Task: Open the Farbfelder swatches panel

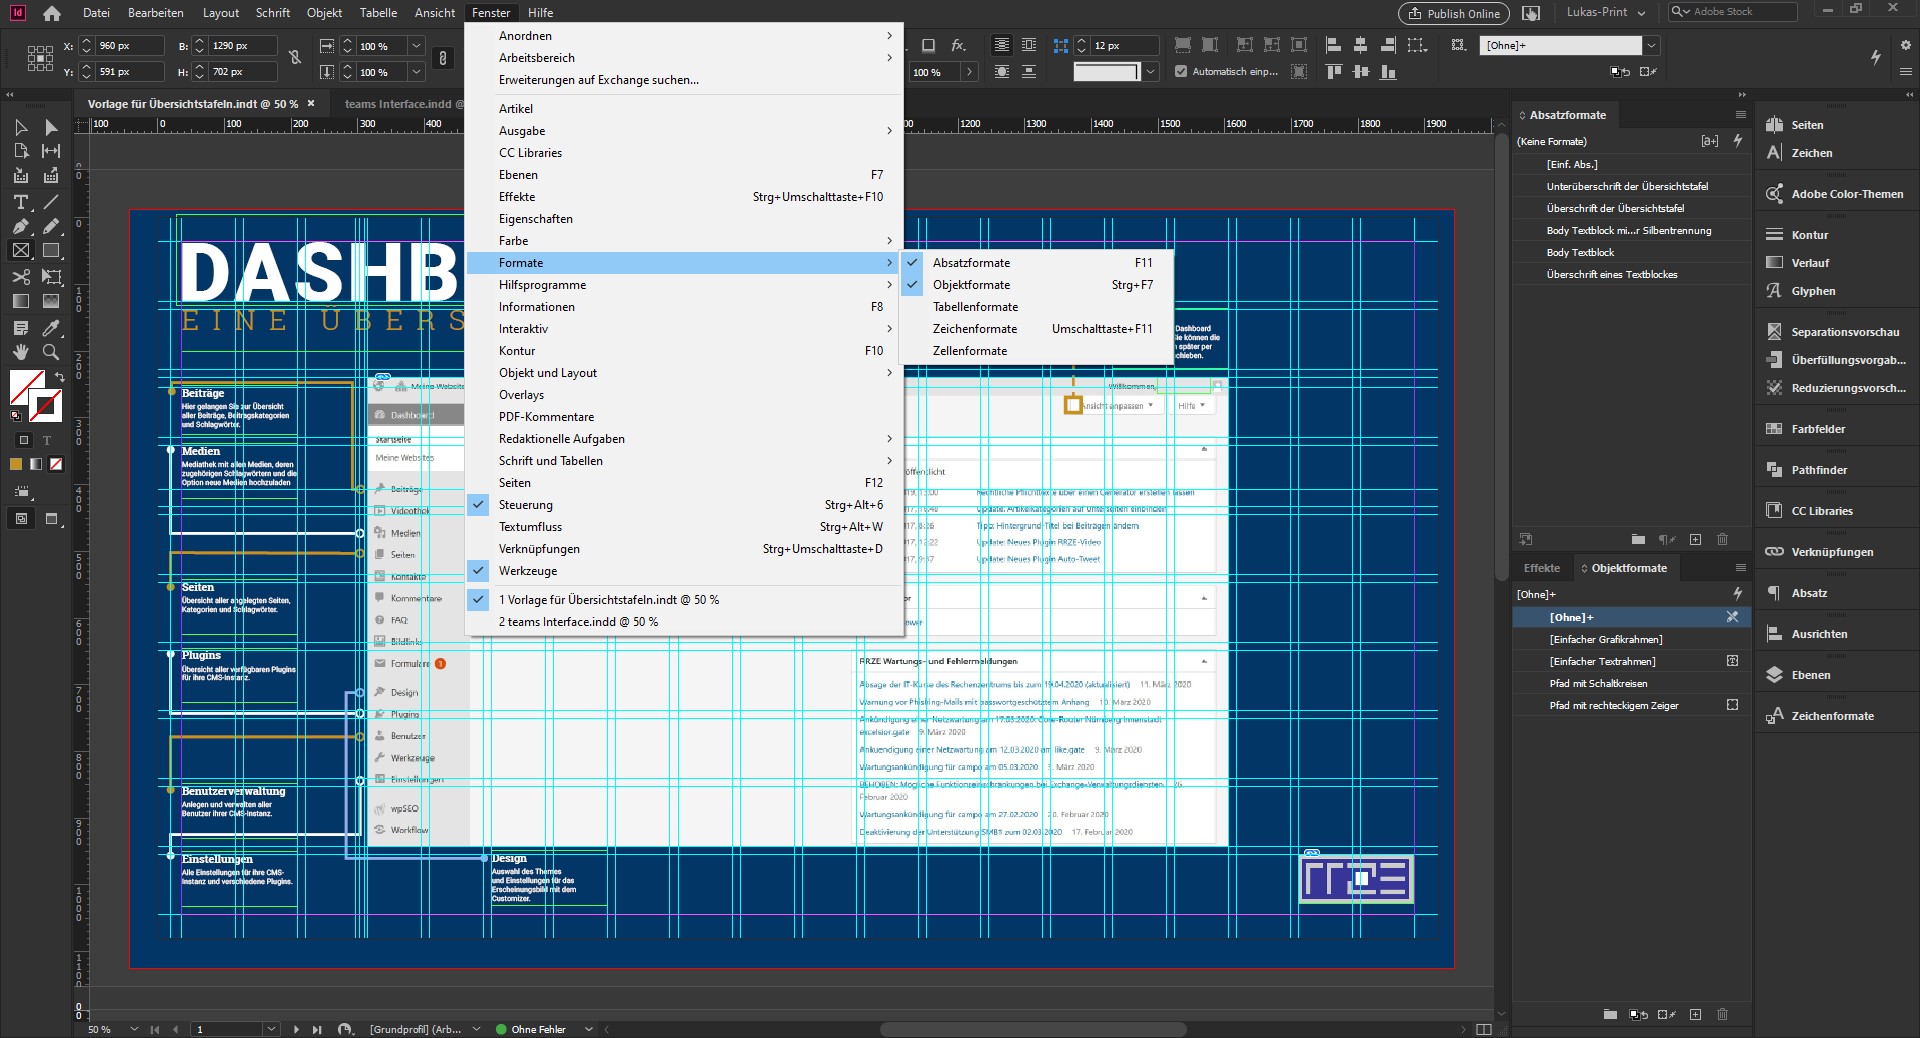Action: tap(1817, 429)
